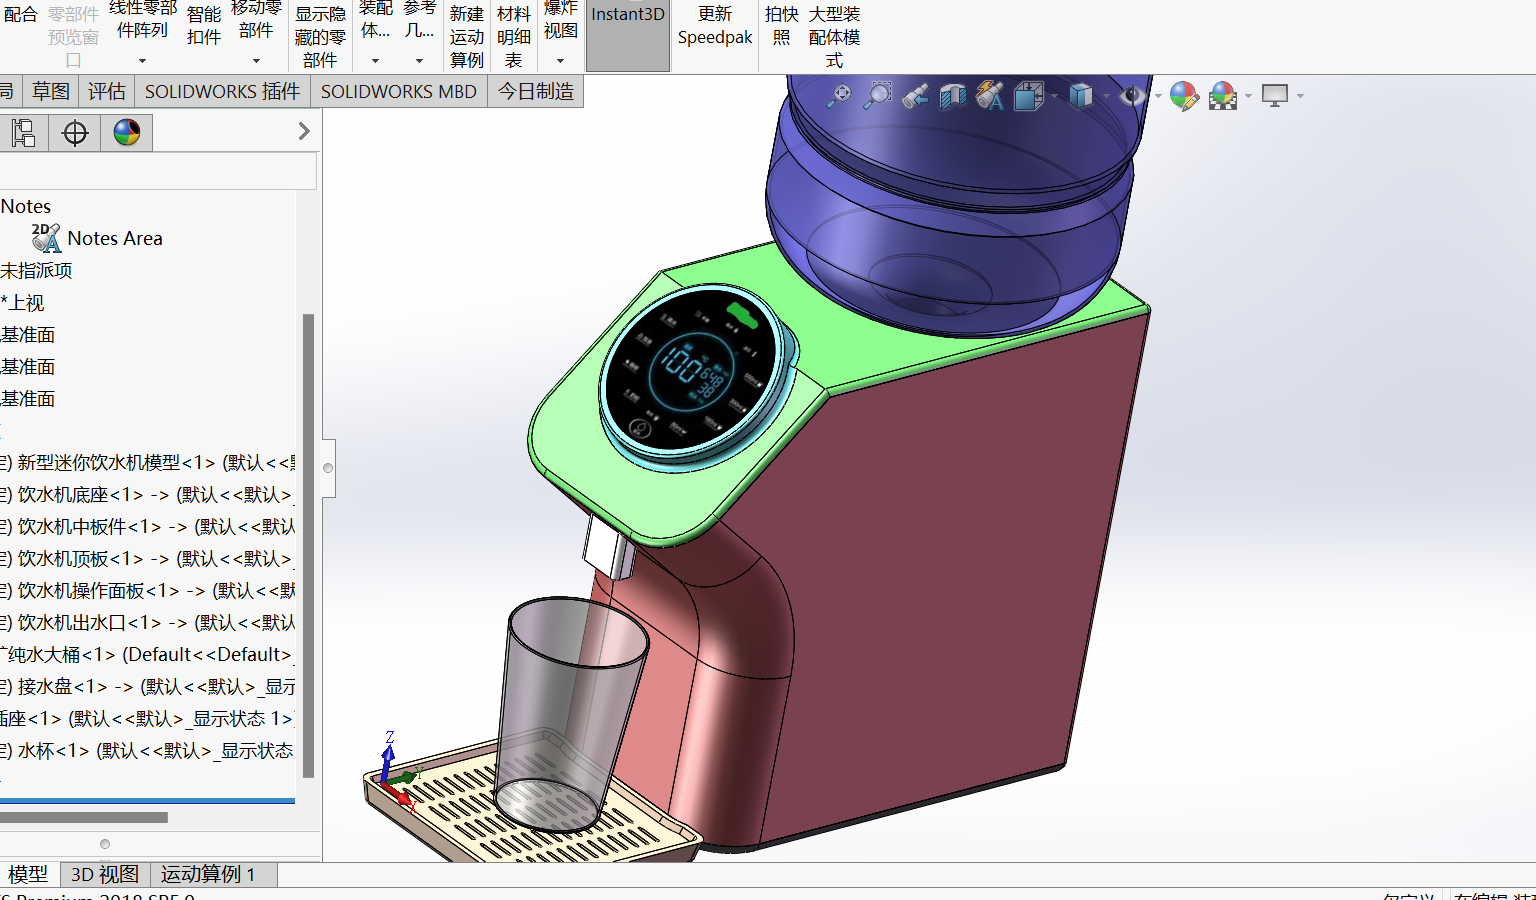This screenshot has height=900, width=1536.
Task: Select 饮水机顶板<1> component in tree
Action: point(148,558)
